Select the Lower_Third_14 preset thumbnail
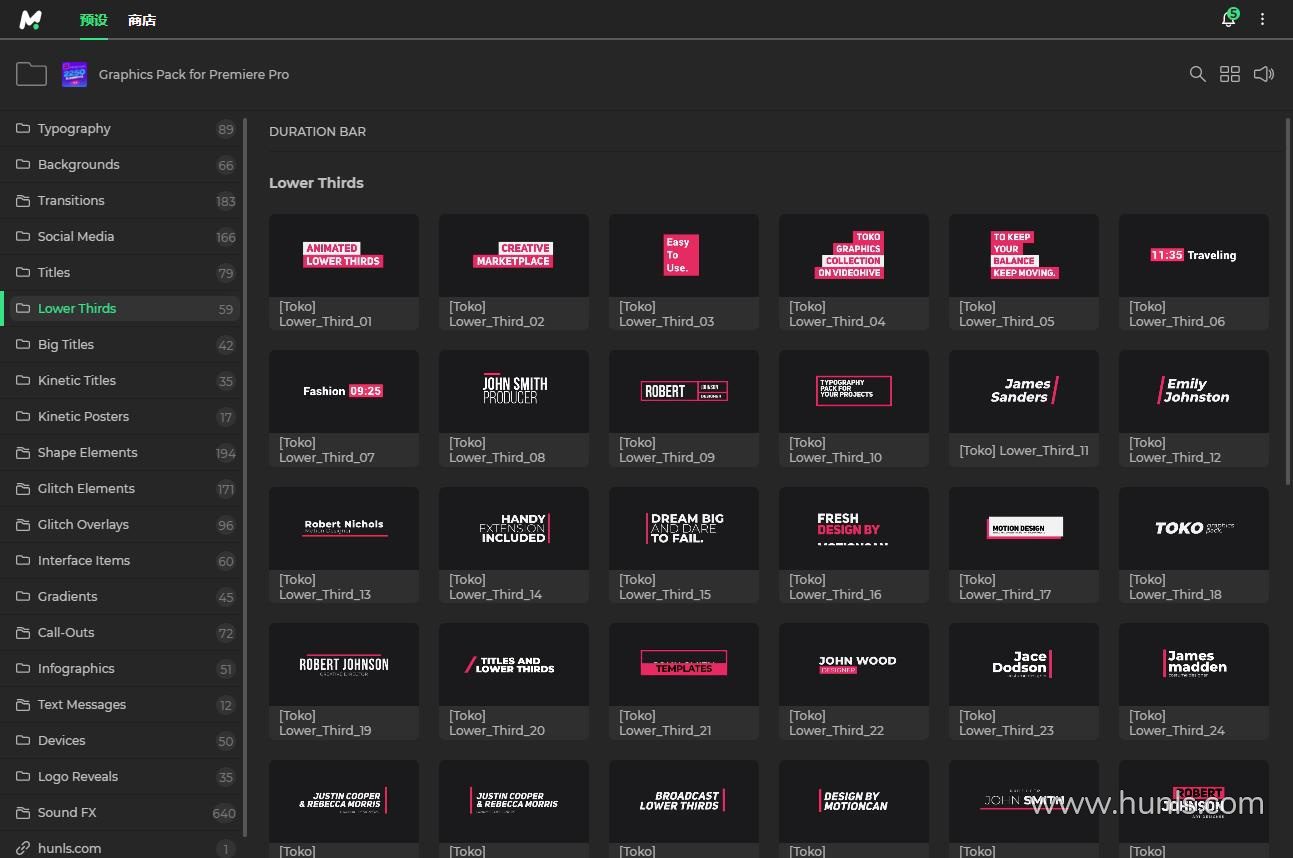The image size is (1293, 858). pos(514,545)
